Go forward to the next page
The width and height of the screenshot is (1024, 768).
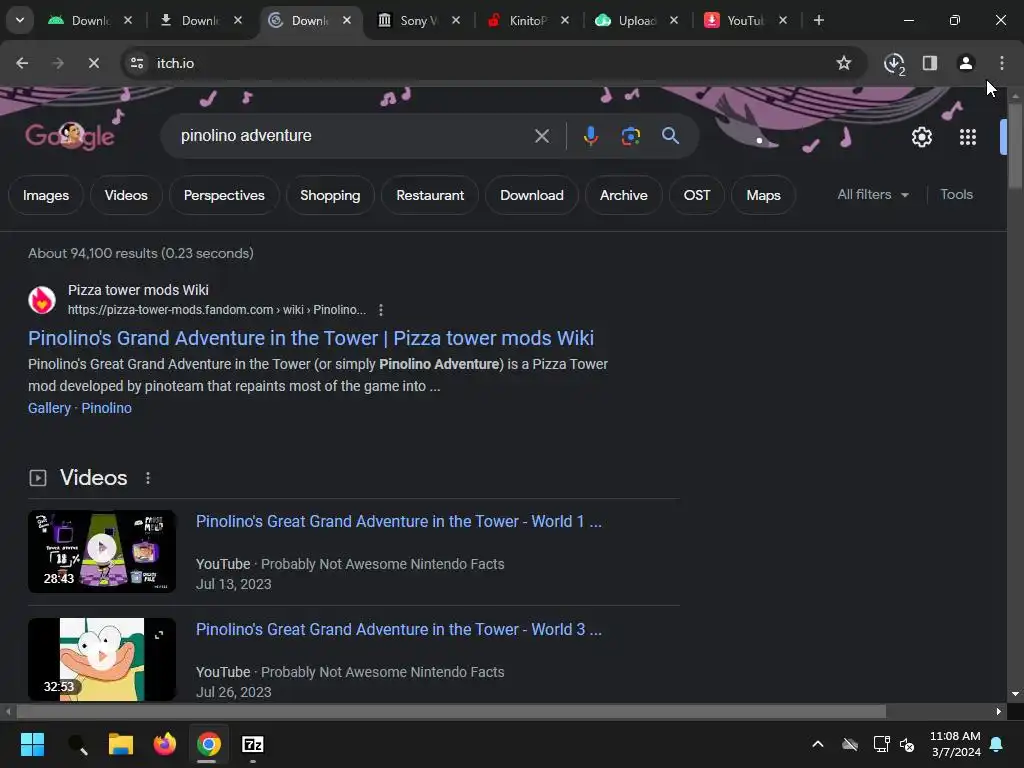pos(57,63)
